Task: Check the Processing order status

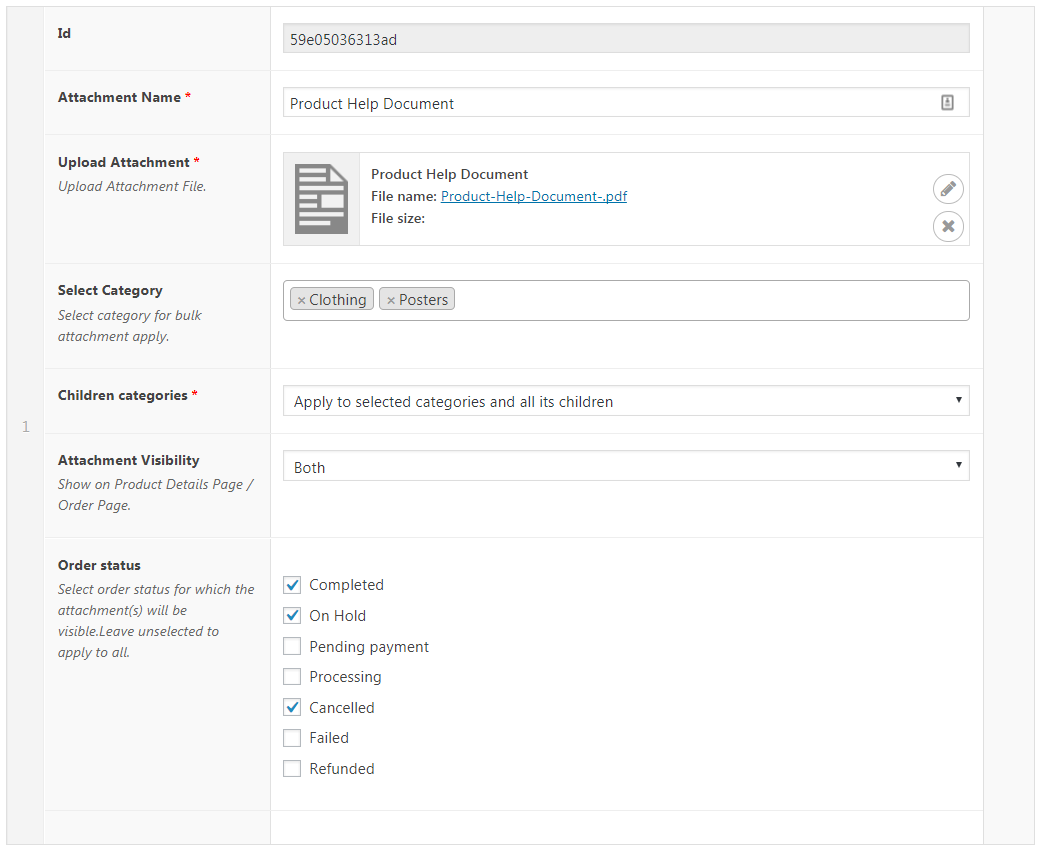Action: [x=292, y=677]
